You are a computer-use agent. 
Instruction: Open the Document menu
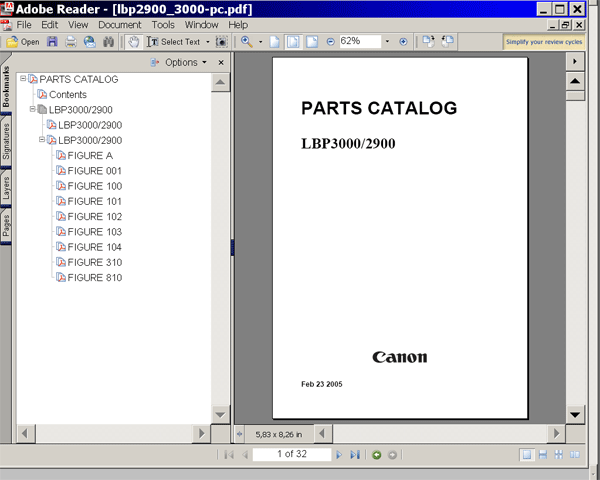[120, 25]
